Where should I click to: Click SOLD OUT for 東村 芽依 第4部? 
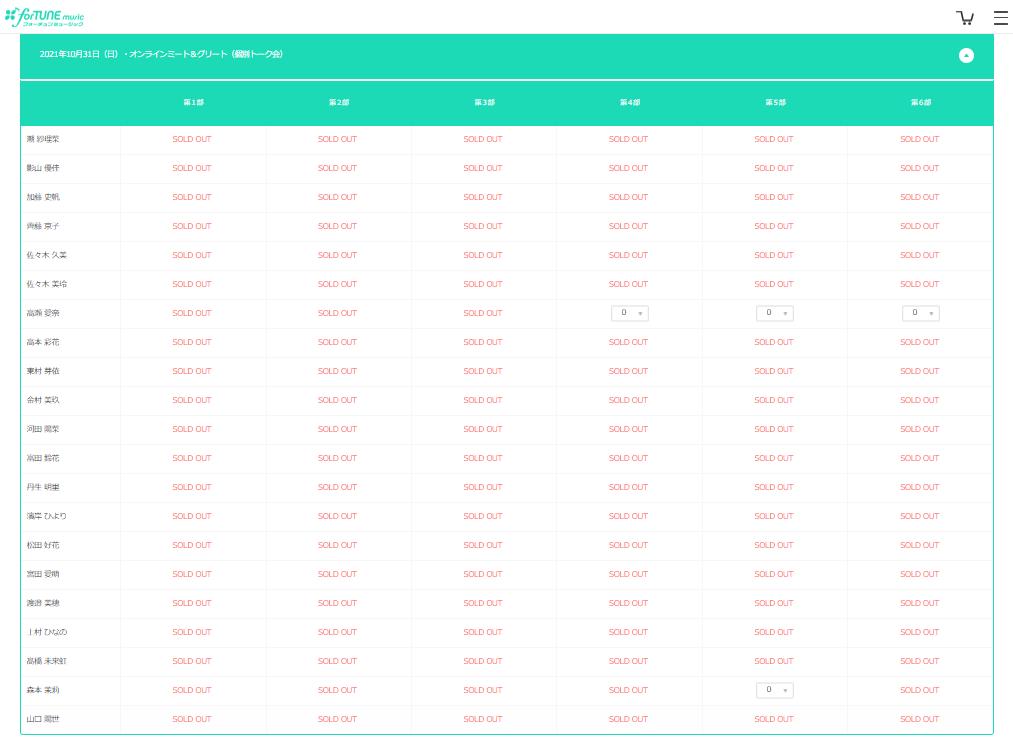(x=628, y=371)
